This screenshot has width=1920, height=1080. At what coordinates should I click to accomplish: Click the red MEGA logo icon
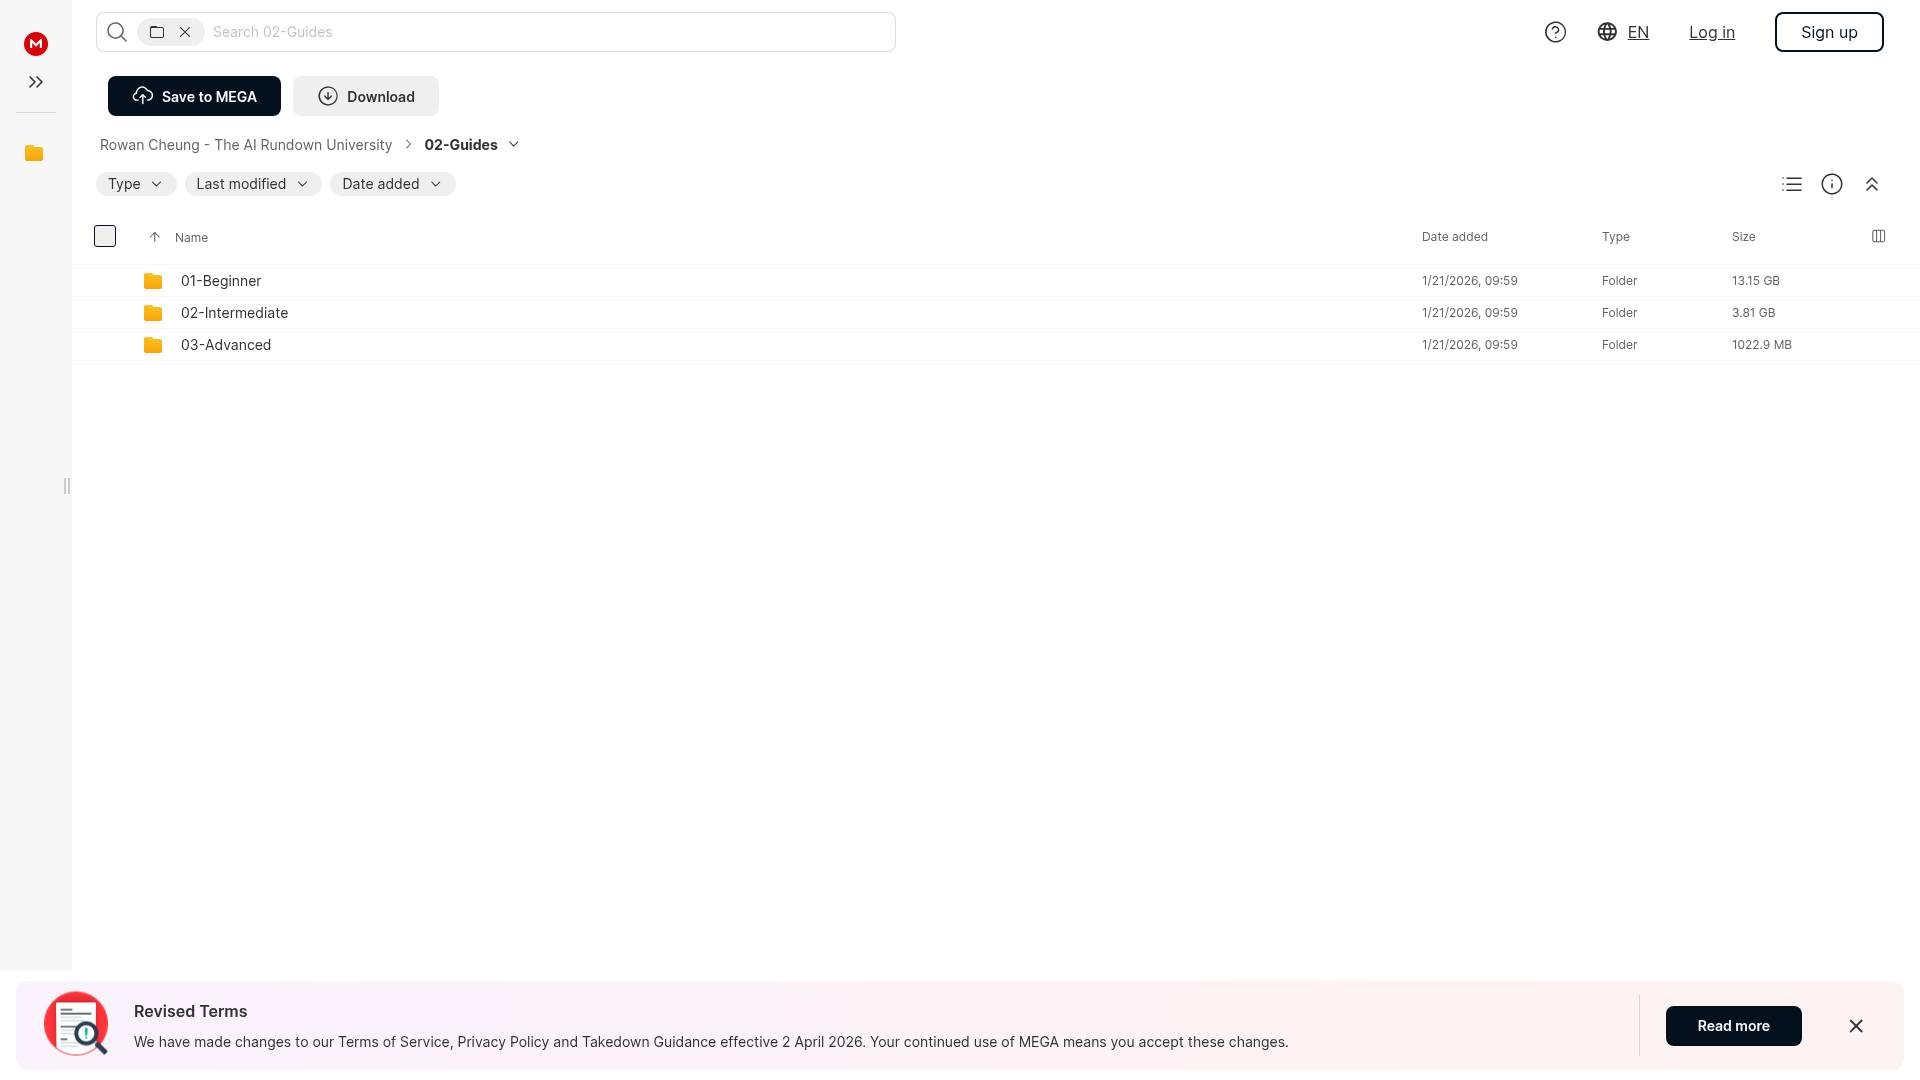[36, 43]
